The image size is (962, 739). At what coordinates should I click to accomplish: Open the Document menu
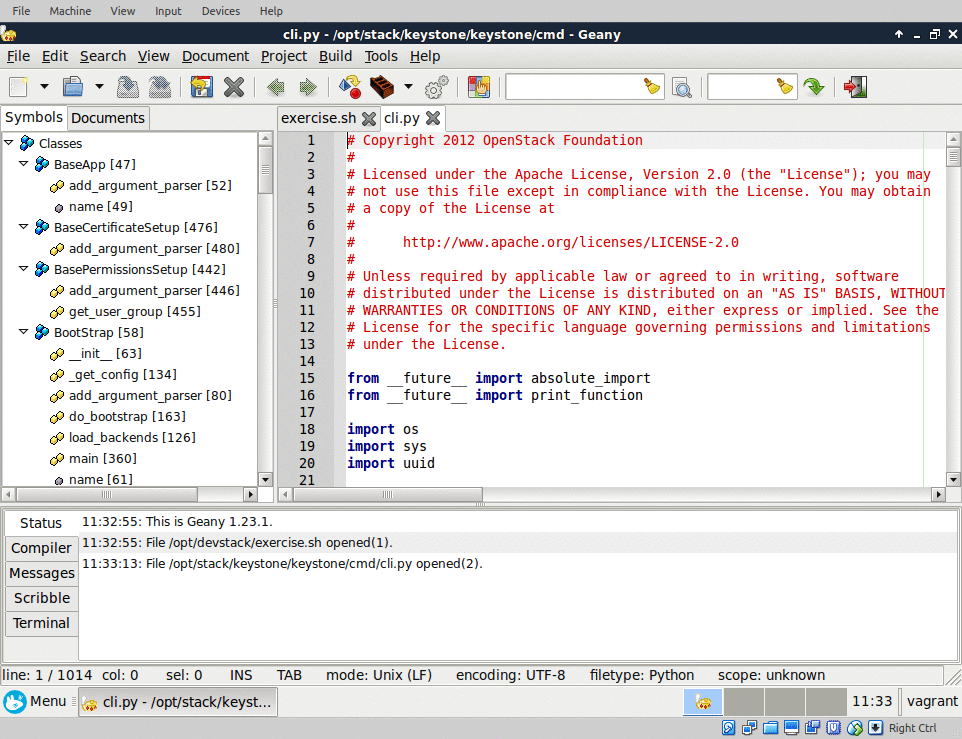[215, 56]
